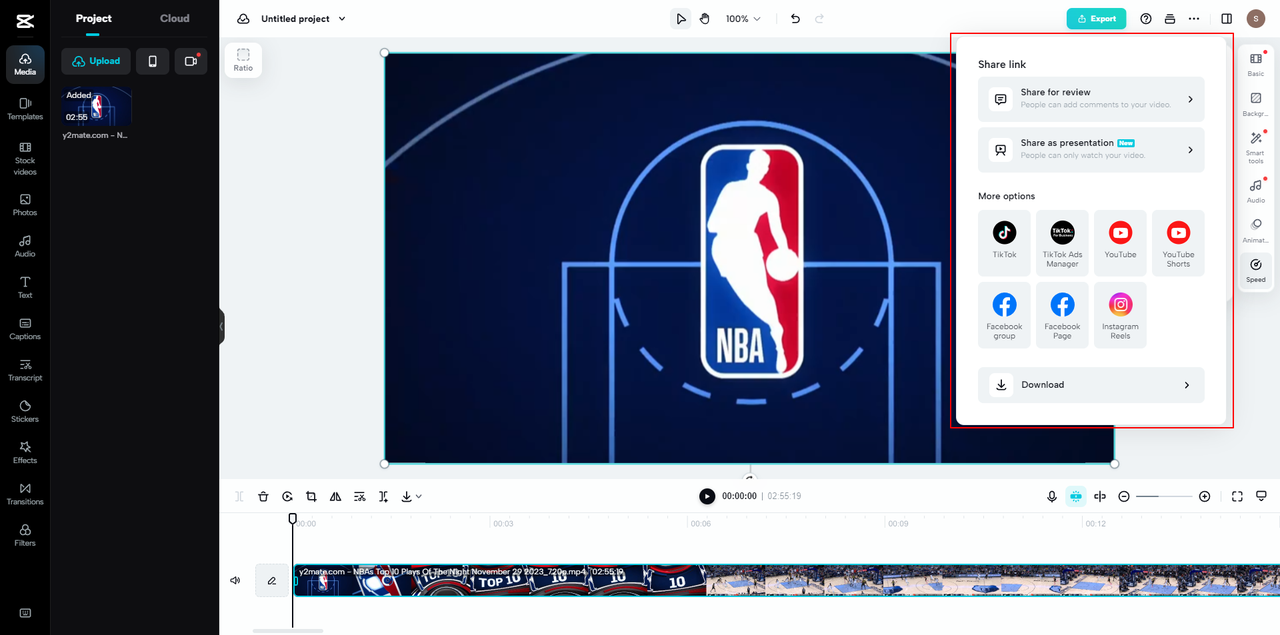Open the Photos panel
Viewport: 1280px width, 635px height.
pos(25,204)
